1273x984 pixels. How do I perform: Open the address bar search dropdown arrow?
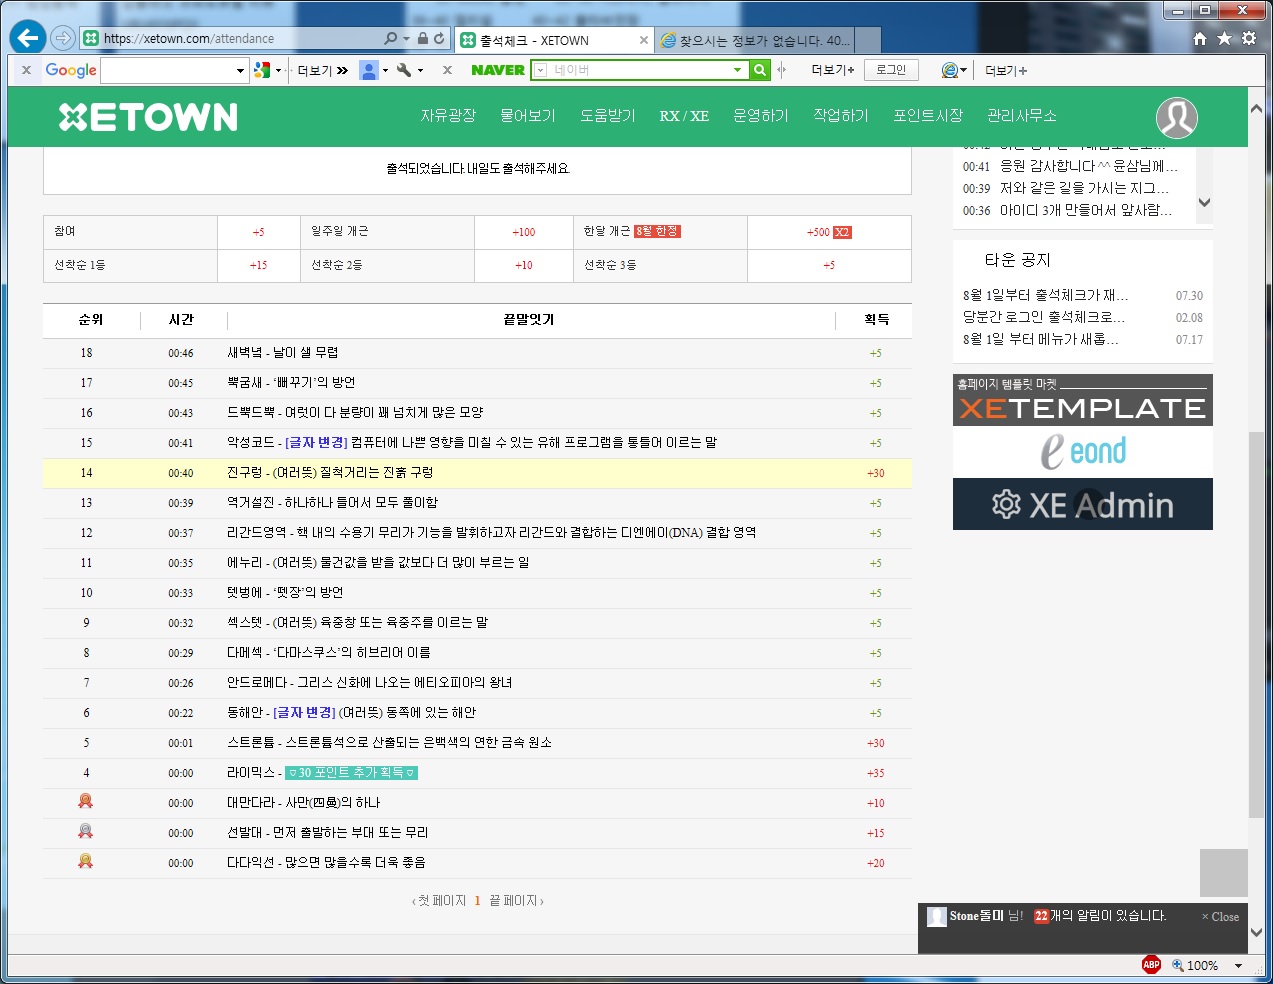(406, 38)
